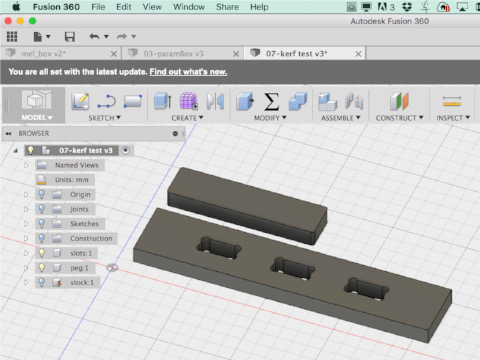The image size is (480, 360).
Task: Open the MODIFY dropdown menu
Action: click(270, 118)
